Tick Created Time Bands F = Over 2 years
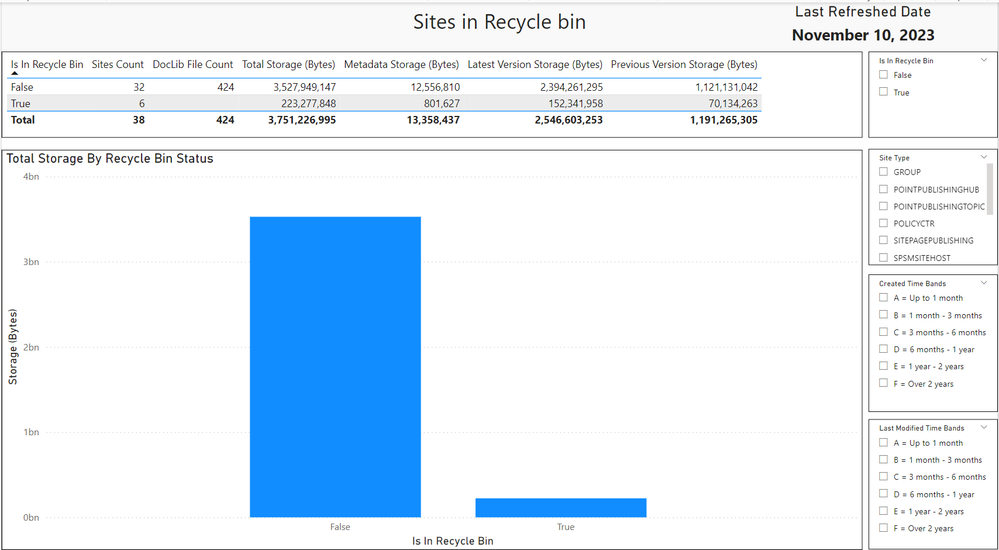 click(x=883, y=383)
